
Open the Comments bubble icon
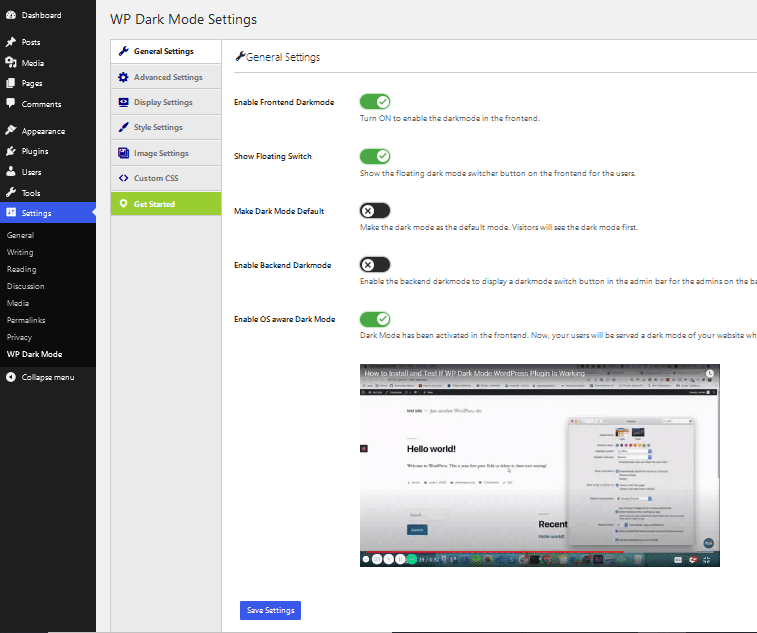11,103
